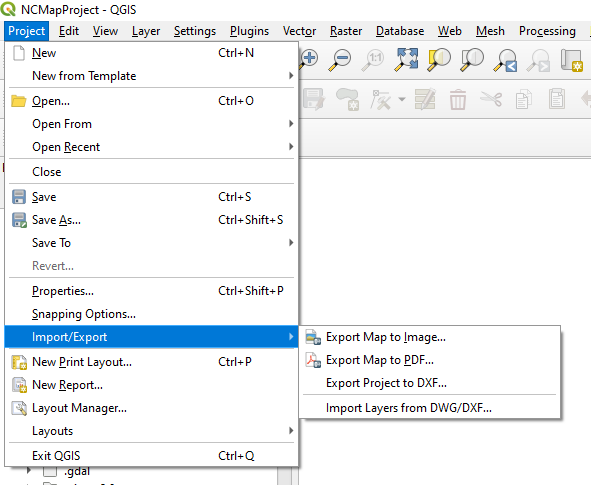Click the Zoom Out magnifier icon
Image resolution: width=591 pixels, height=485 pixels.
click(x=340, y=60)
